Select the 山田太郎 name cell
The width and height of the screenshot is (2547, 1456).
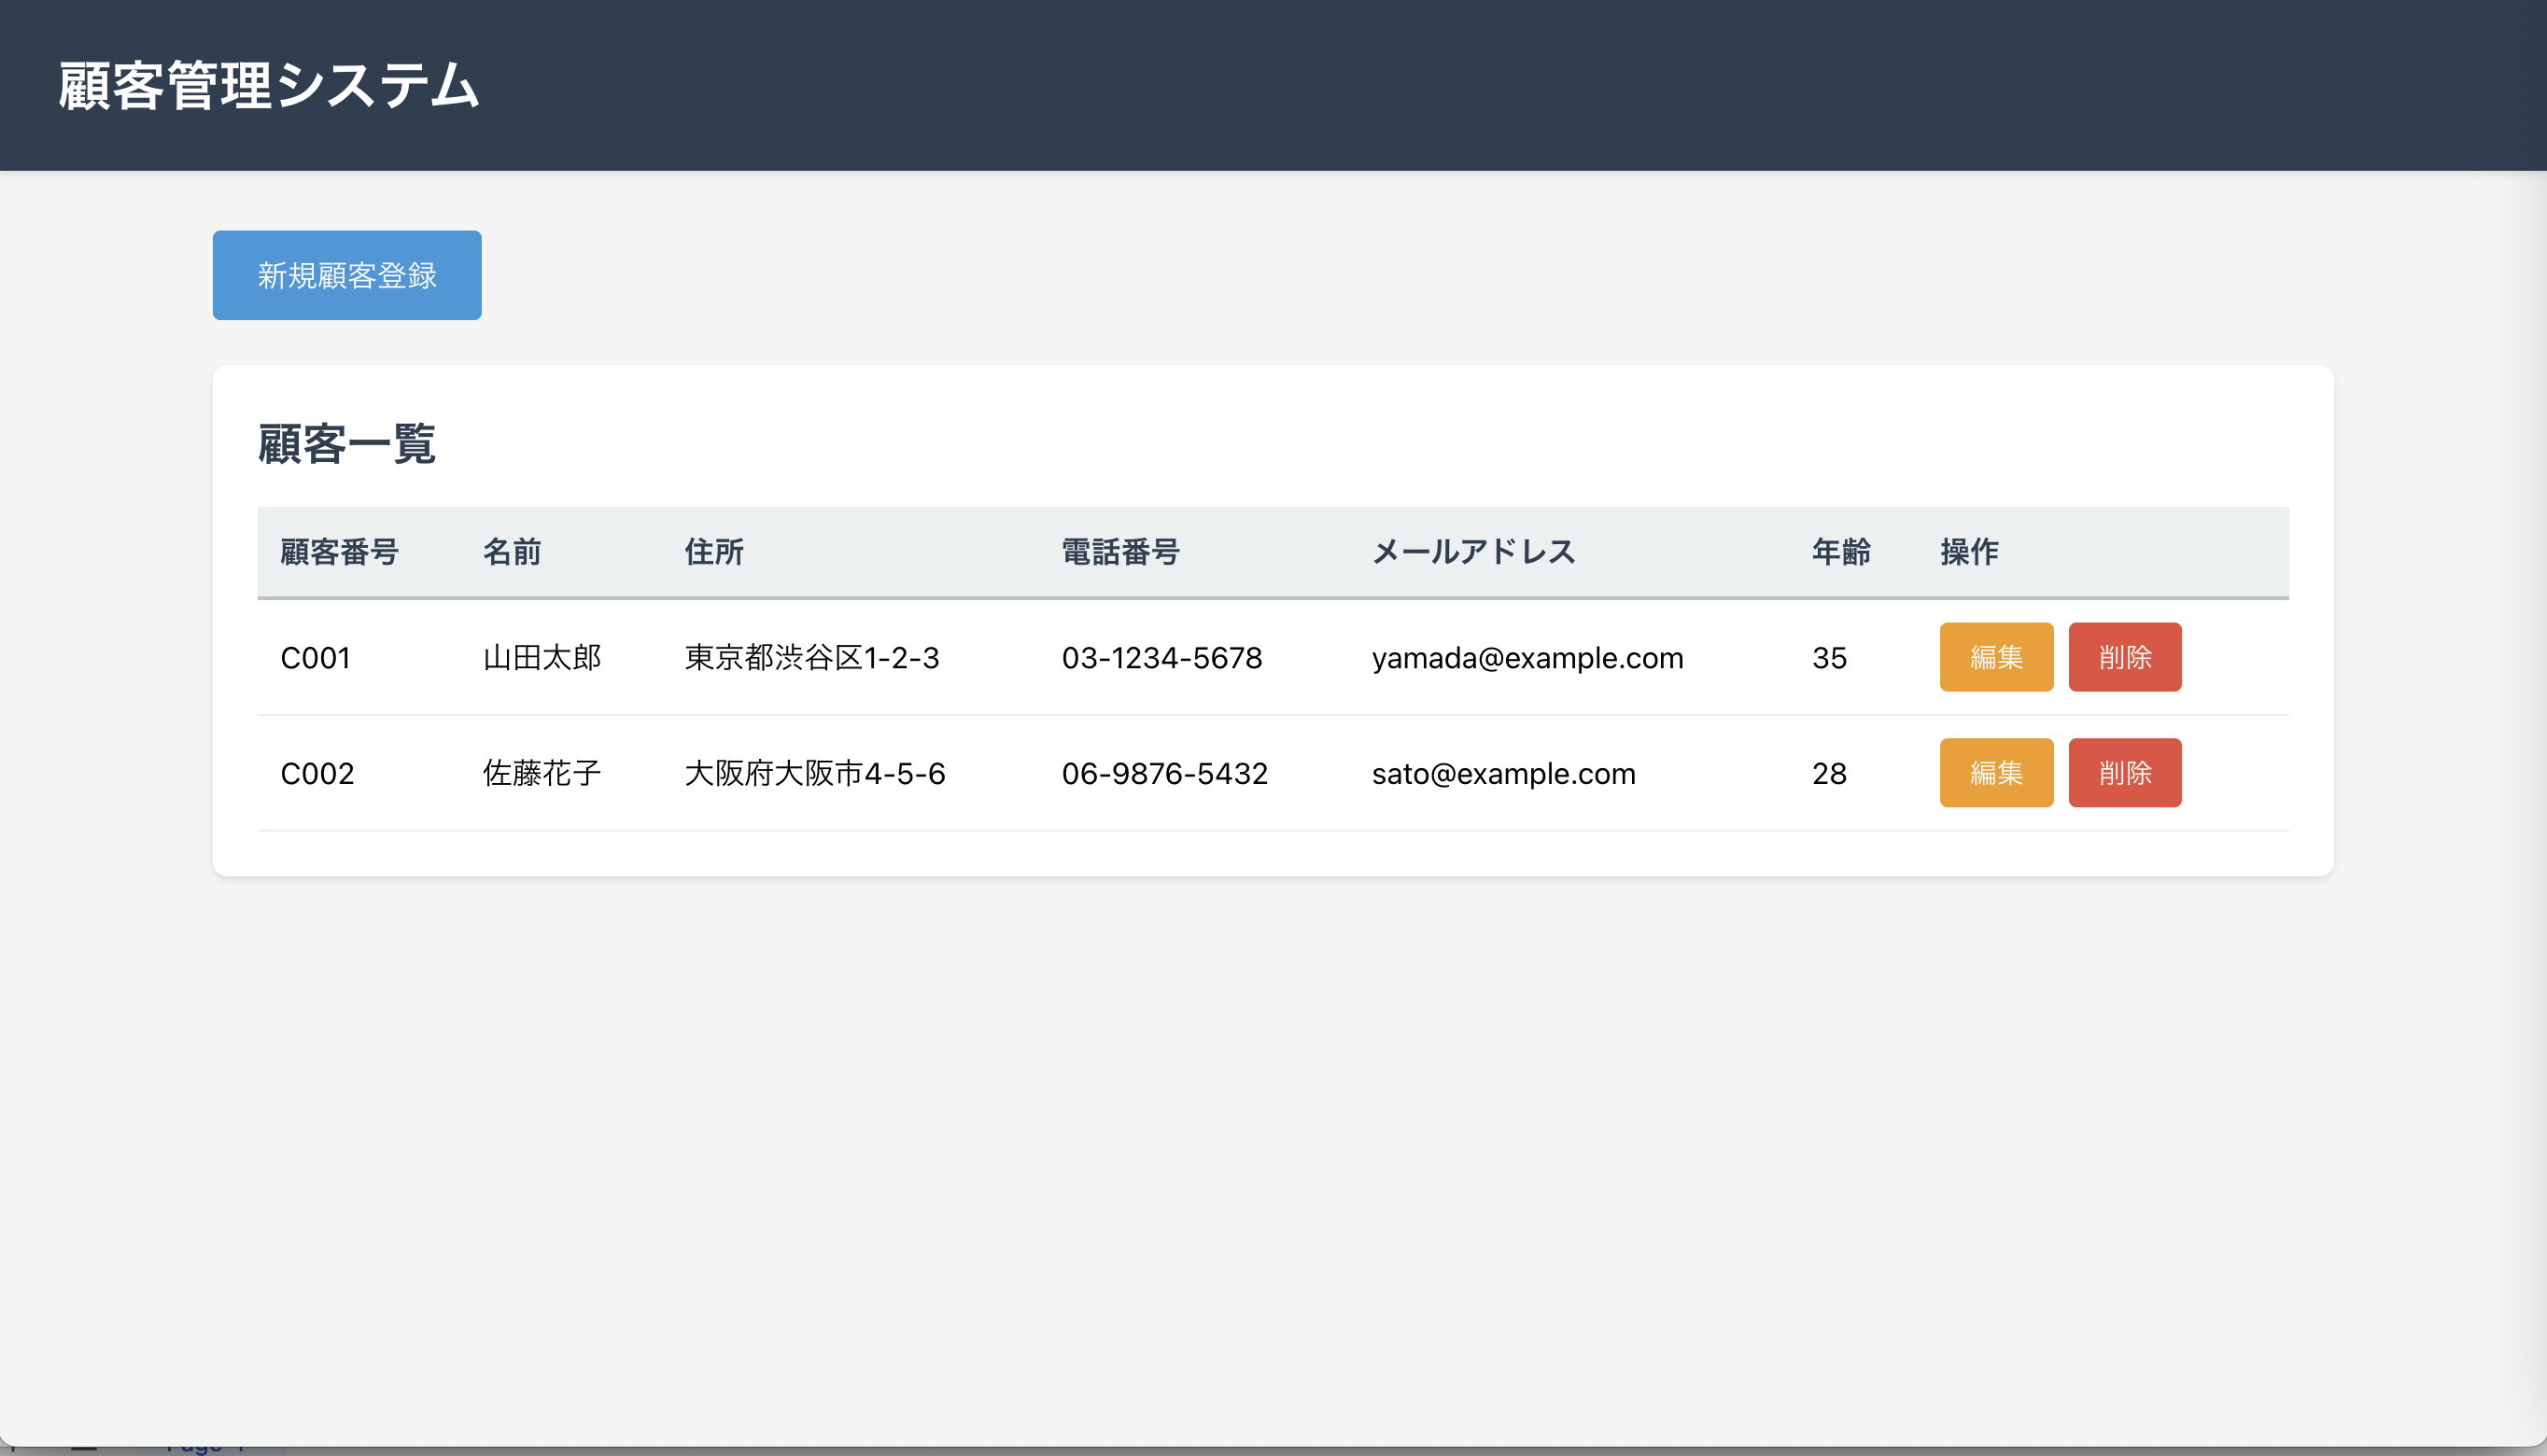[541, 658]
